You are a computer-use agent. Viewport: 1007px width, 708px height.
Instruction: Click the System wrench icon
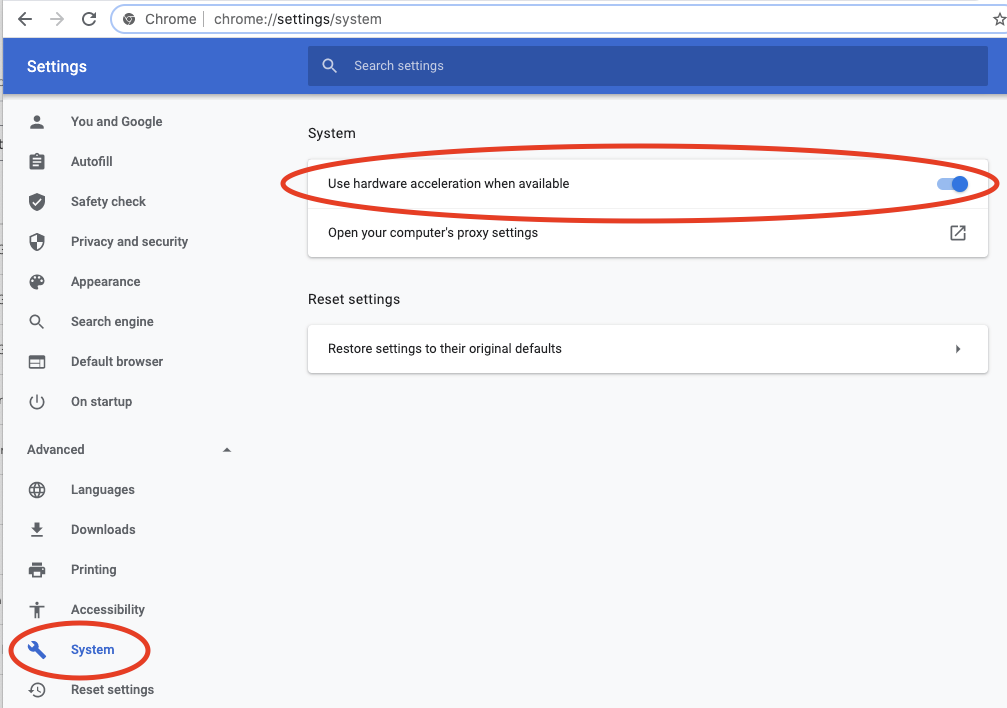pos(37,650)
